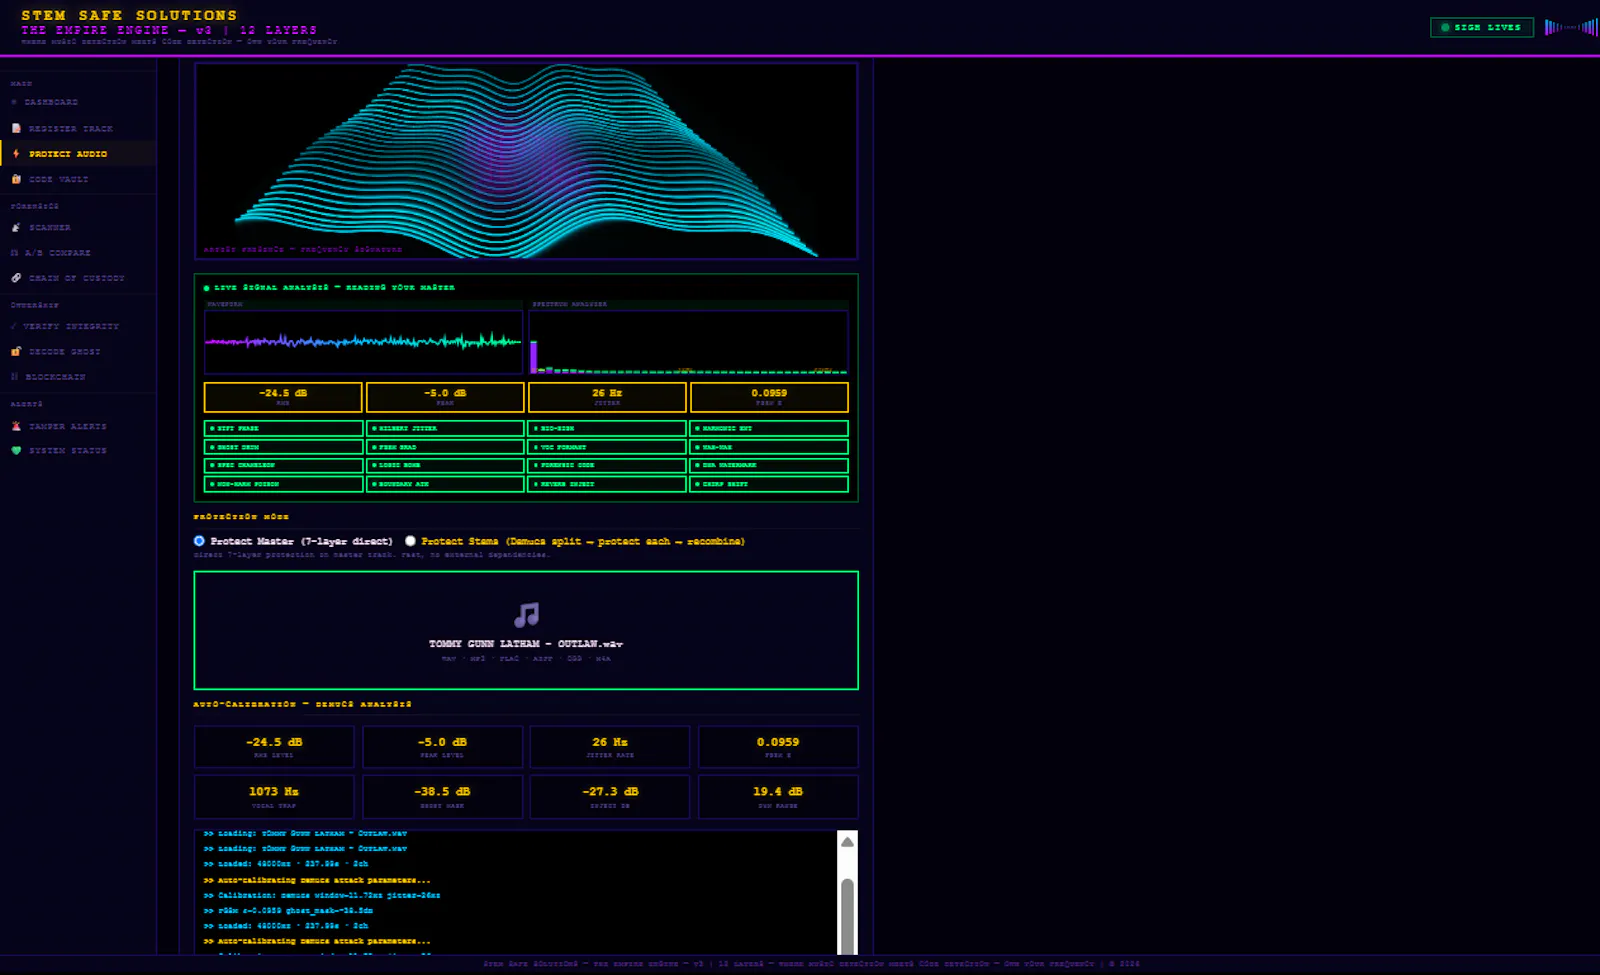Click the -5.0 dB Peak Level calibration card
This screenshot has width=1600, height=975.
pyautogui.click(x=442, y=747)
